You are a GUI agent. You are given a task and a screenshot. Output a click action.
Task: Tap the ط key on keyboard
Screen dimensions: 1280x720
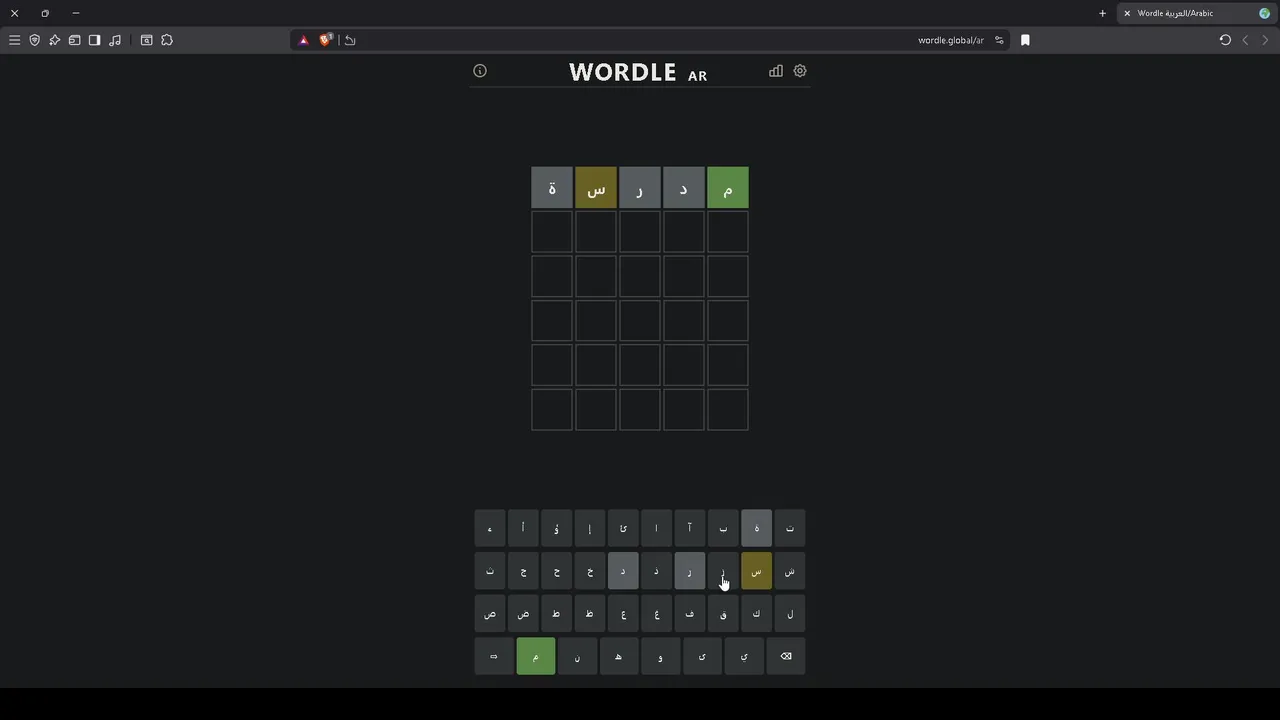point(557,613)
